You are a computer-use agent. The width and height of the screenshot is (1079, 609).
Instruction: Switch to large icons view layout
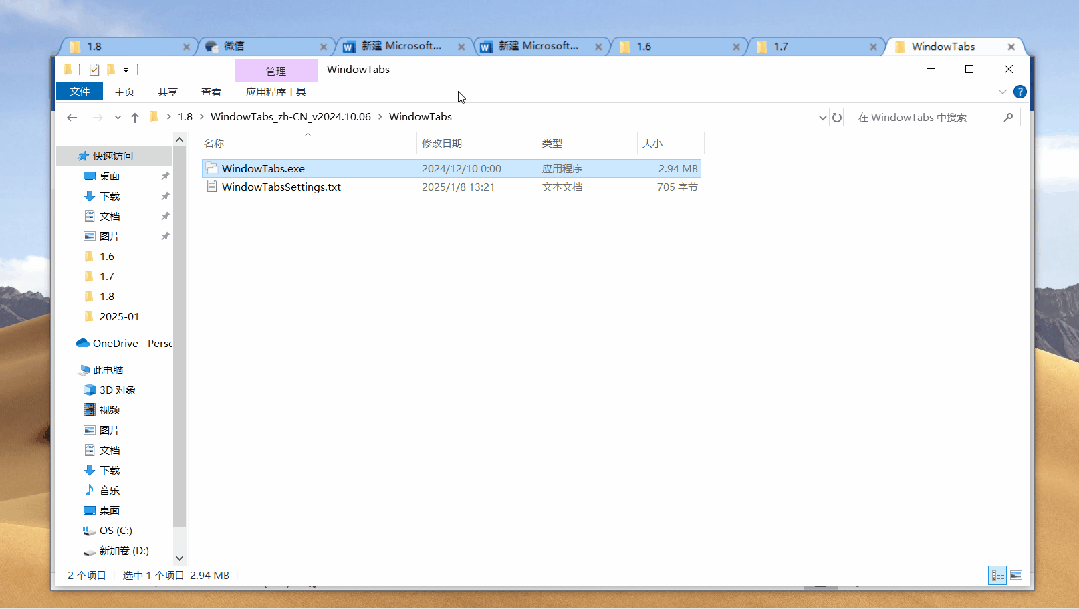1016,575
